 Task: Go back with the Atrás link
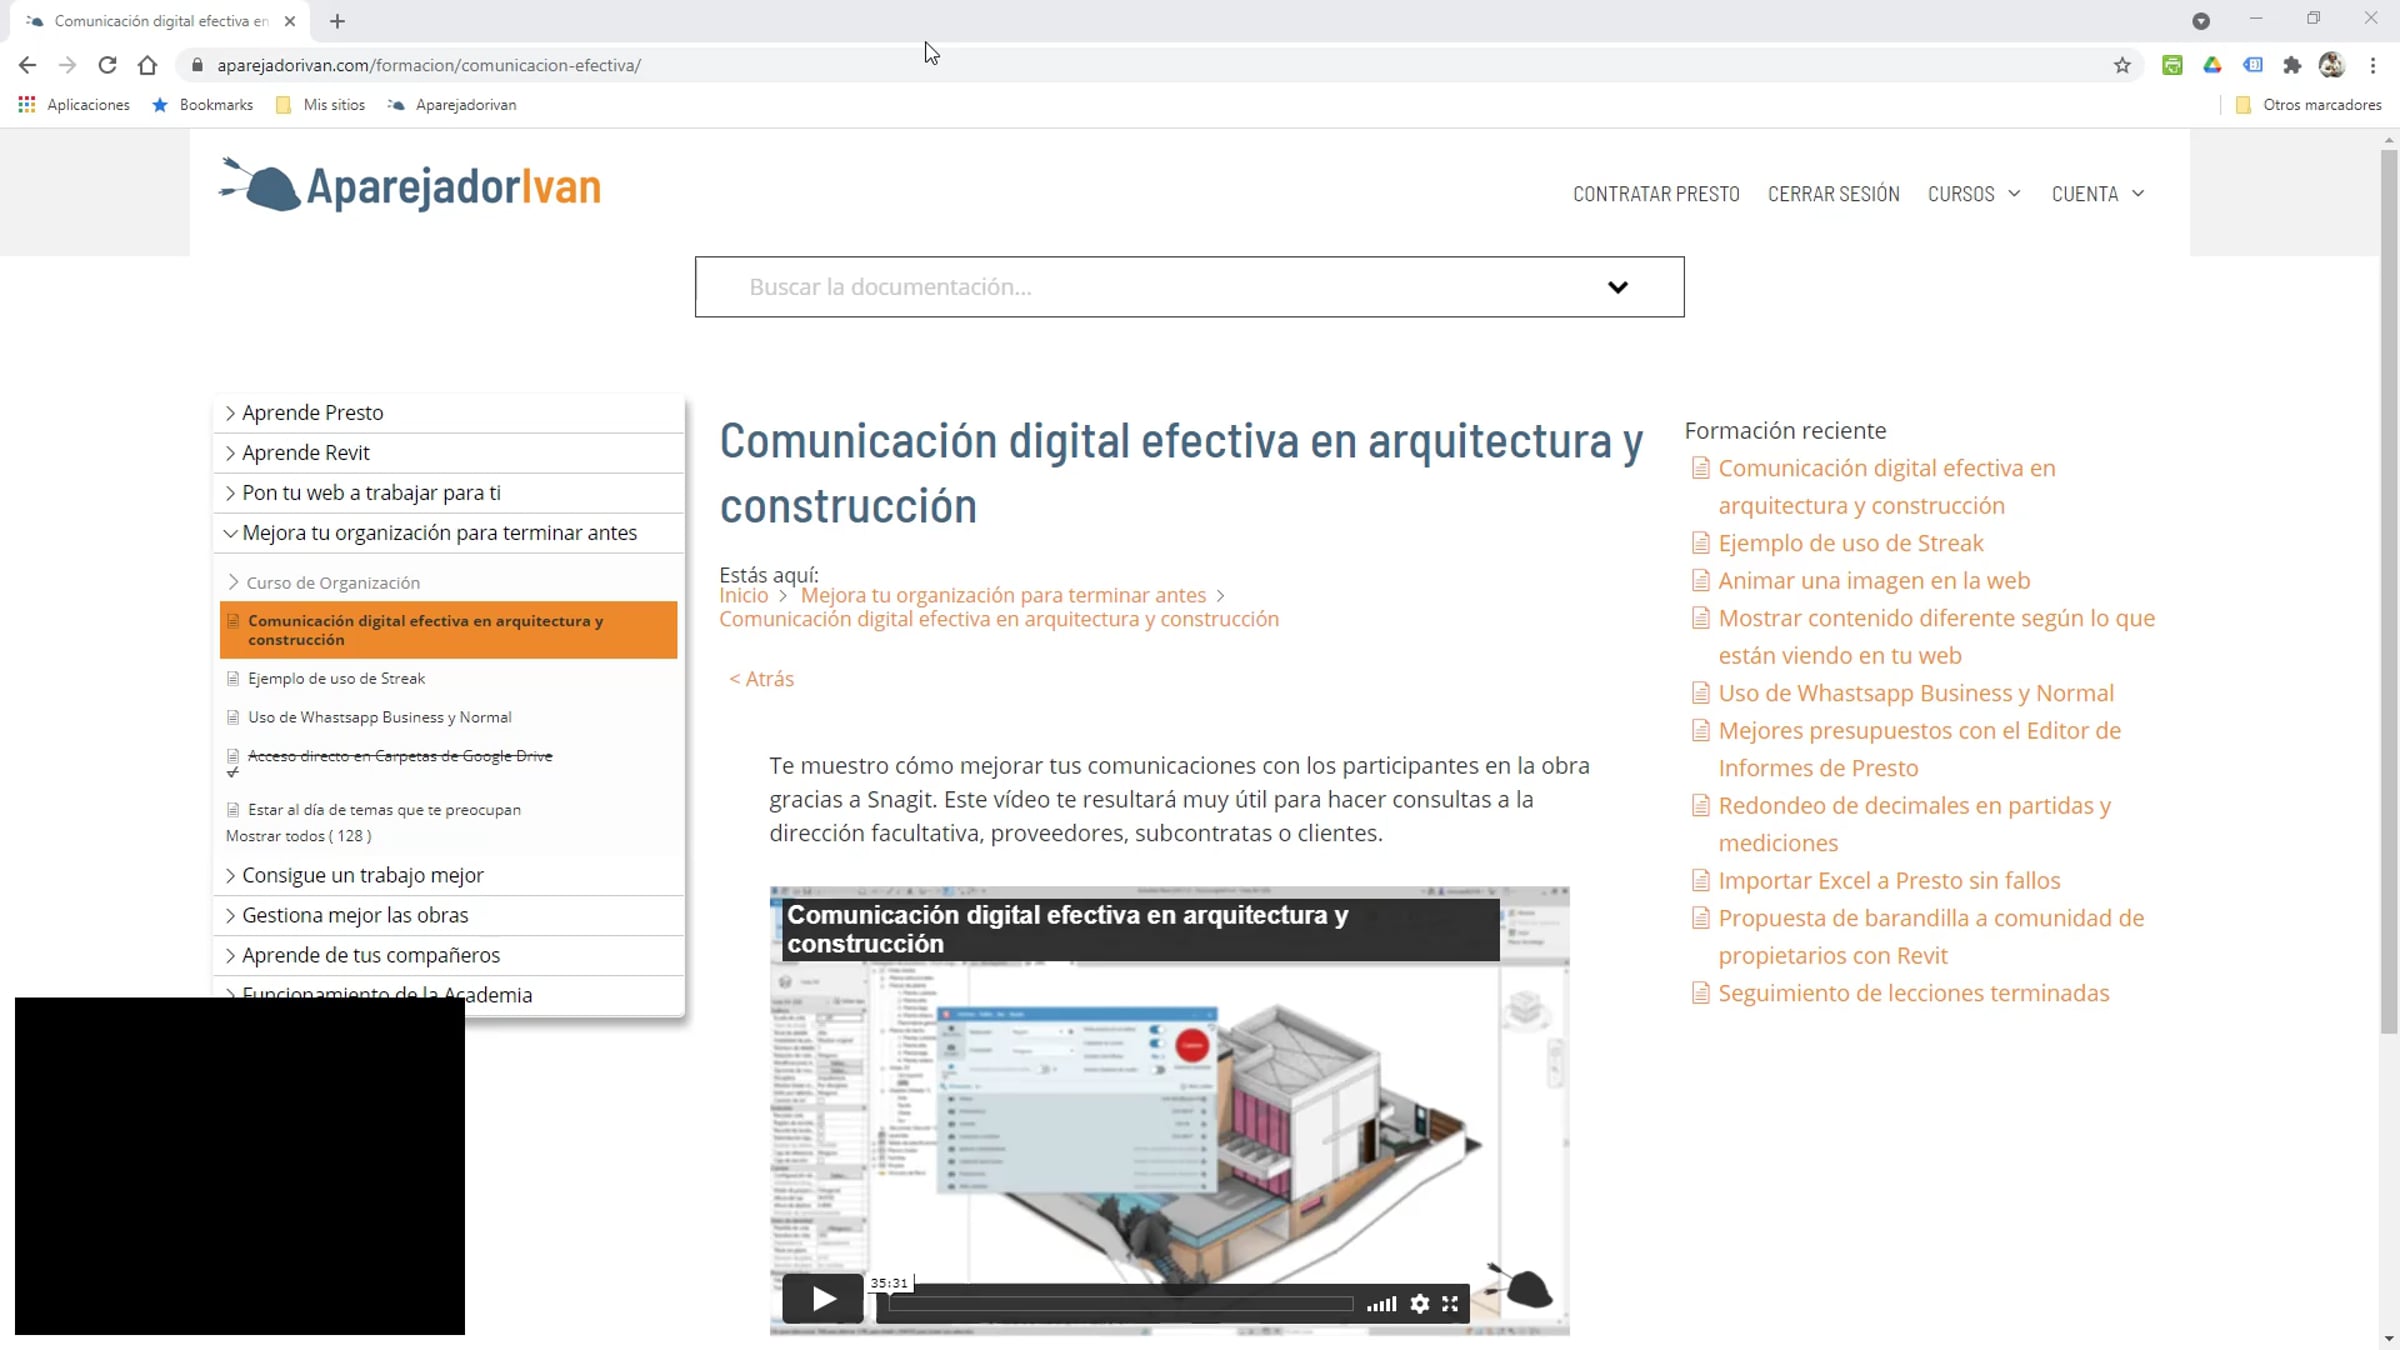tap(761, 678)
